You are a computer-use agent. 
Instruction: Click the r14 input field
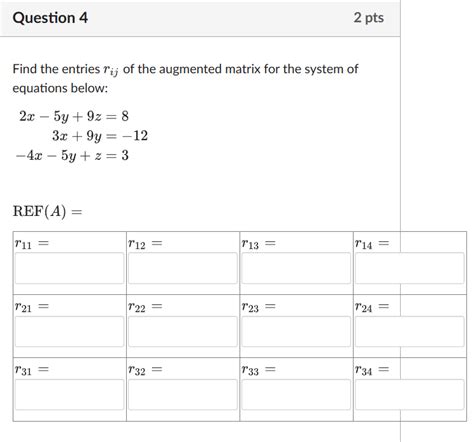point(409,268)
